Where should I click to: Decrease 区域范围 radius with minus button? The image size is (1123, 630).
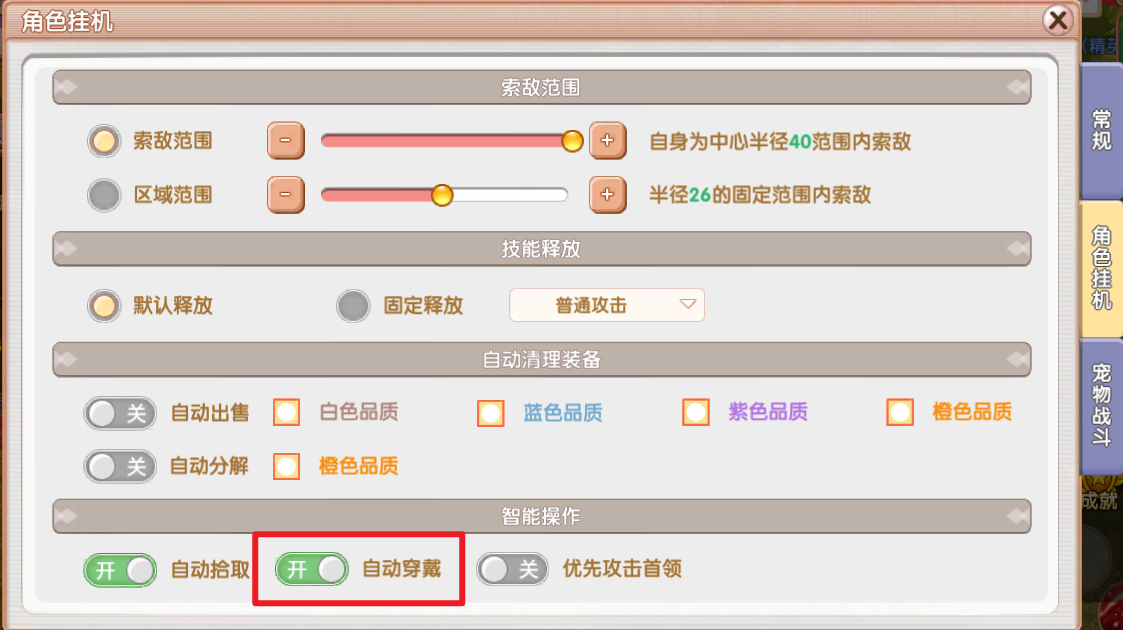click(285, 194)
